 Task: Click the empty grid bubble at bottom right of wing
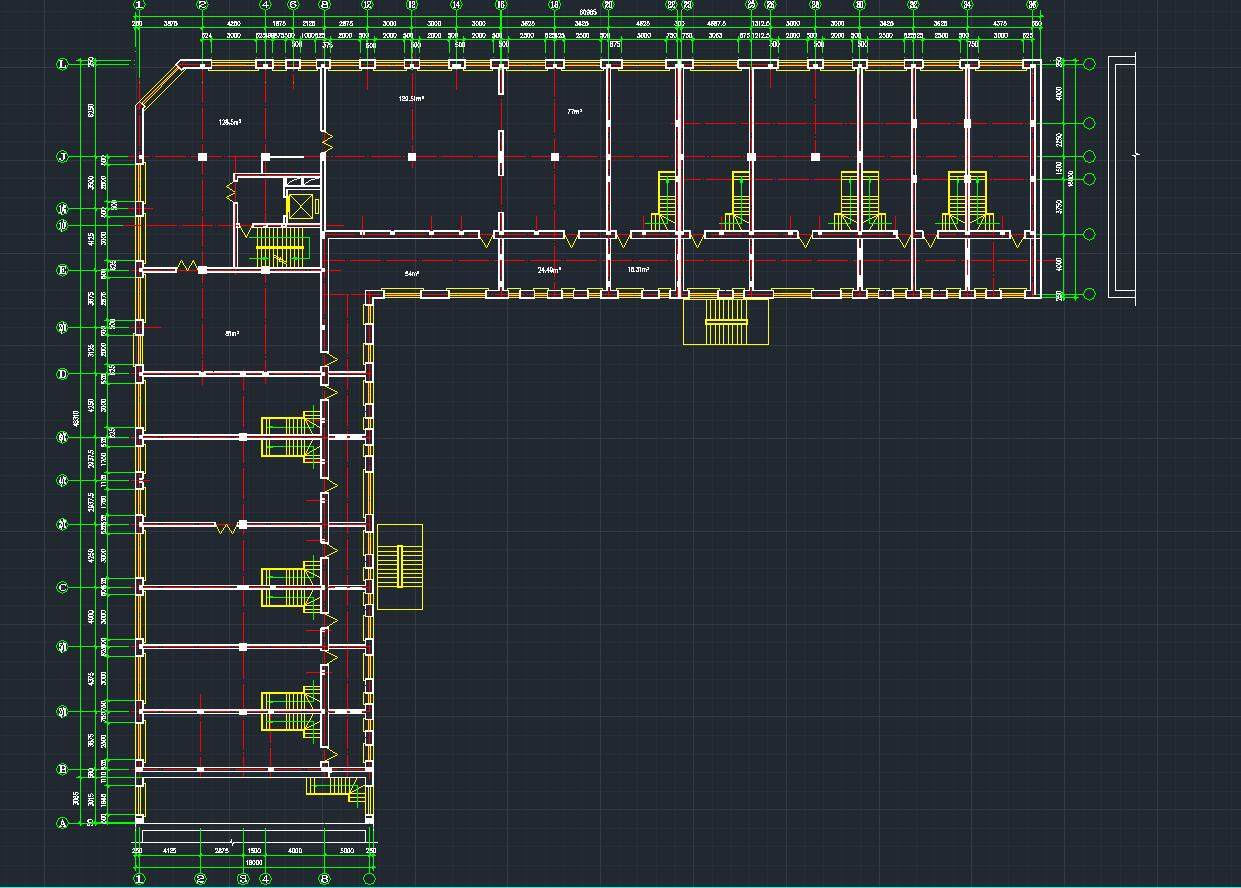point(369,879)
